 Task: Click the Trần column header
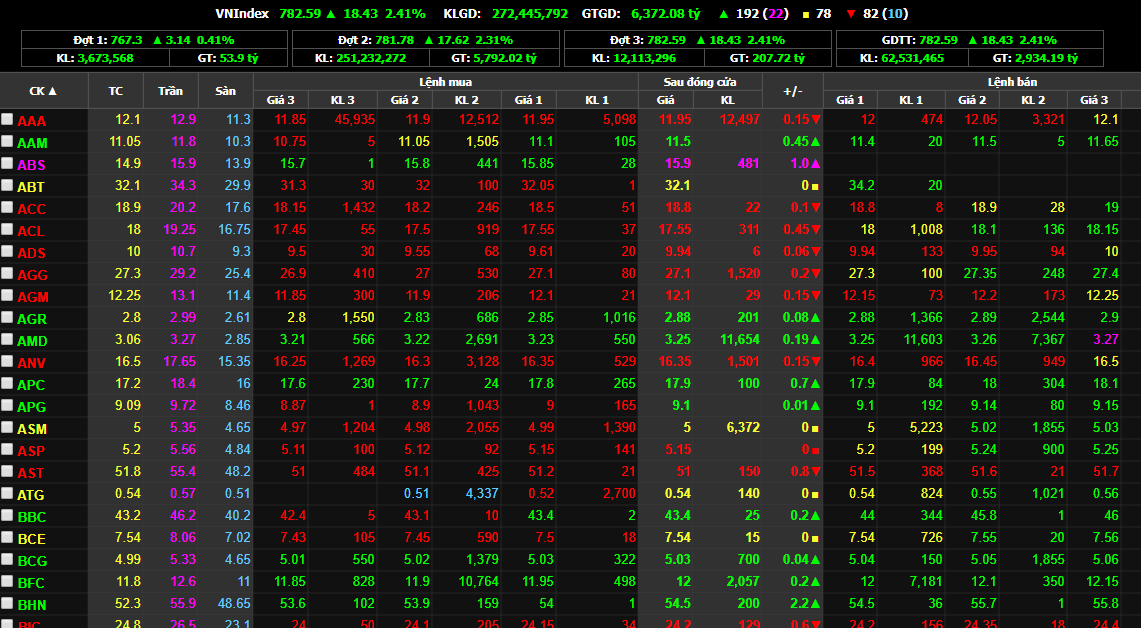click(x=170, y=91)
